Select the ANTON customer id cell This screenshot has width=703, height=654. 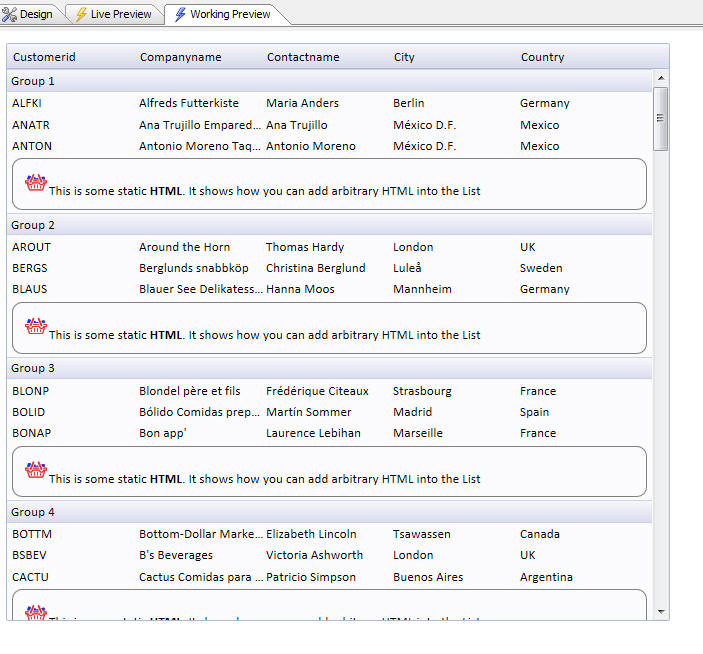[x=32, y=146]
